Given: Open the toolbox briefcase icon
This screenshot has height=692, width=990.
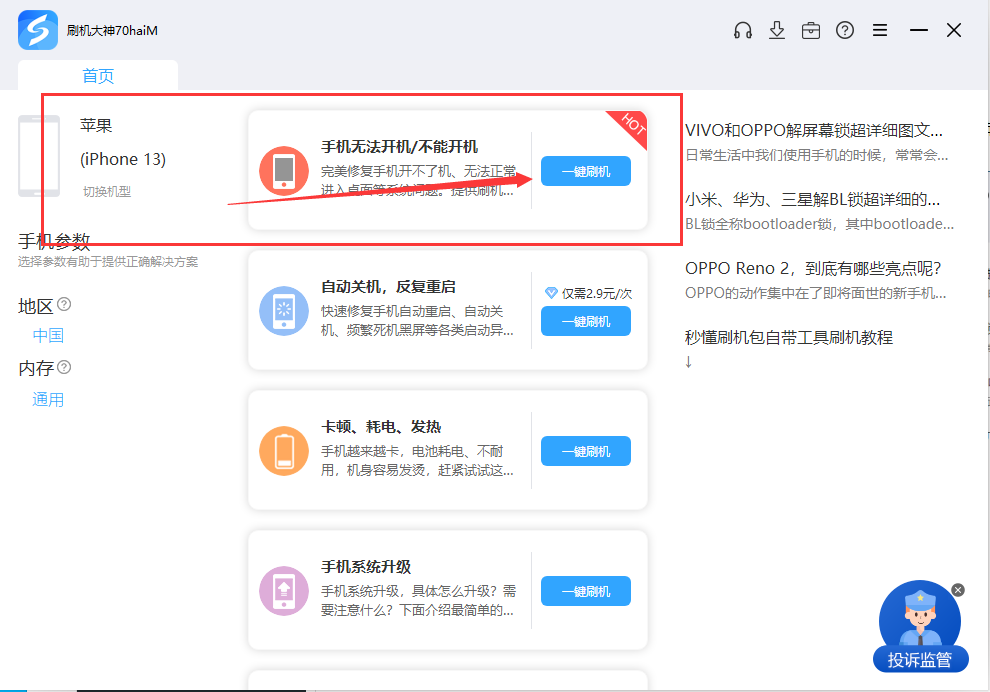Looking at the screenshot, I should (811, 30).
